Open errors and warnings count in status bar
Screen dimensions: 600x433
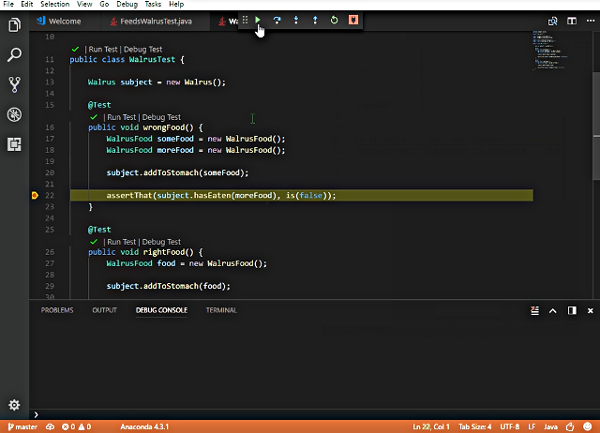(76, 426)
